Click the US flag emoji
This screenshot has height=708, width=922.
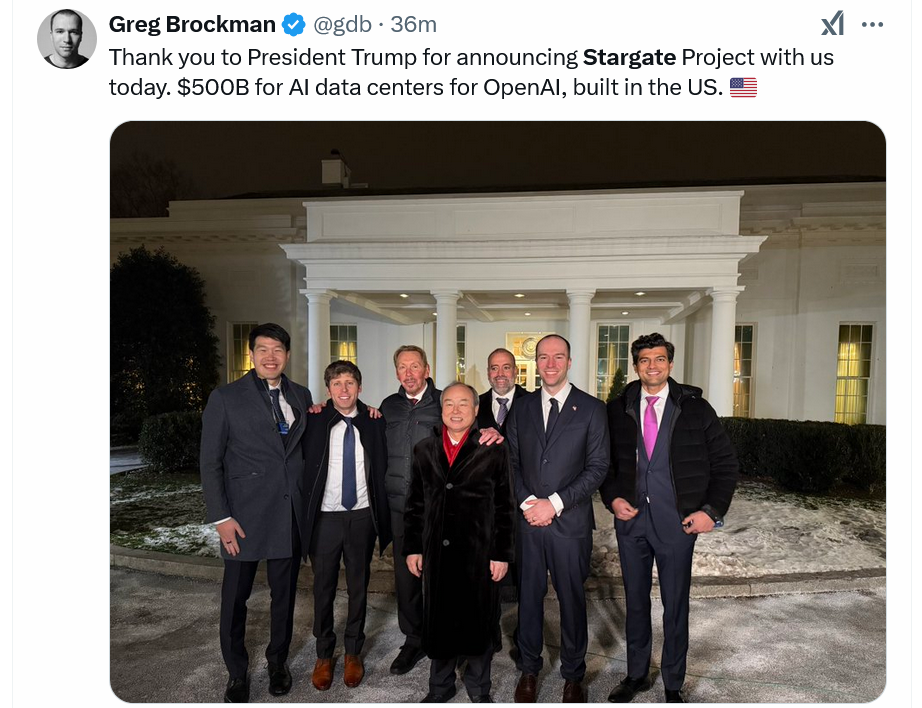pos(743,88)
